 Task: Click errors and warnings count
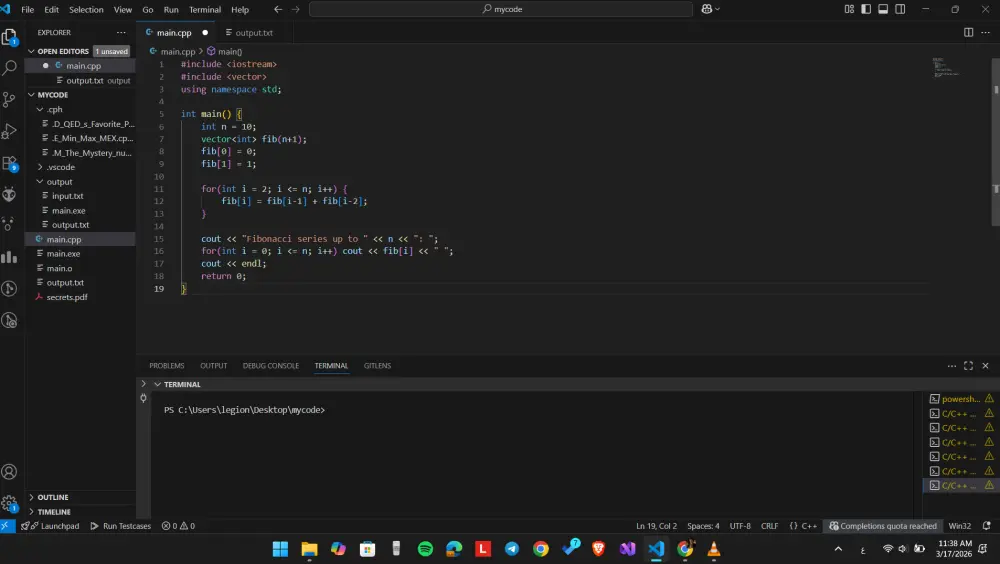tap(178, 526)
